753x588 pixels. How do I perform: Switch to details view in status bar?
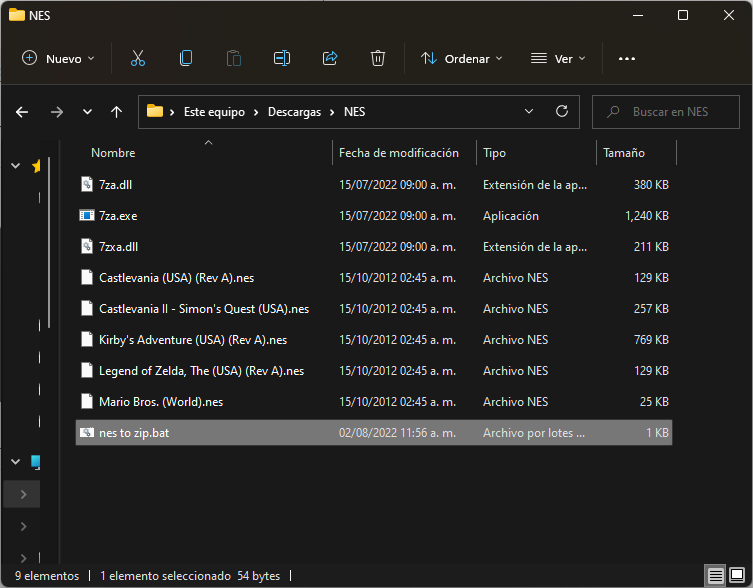coord(716,575)
